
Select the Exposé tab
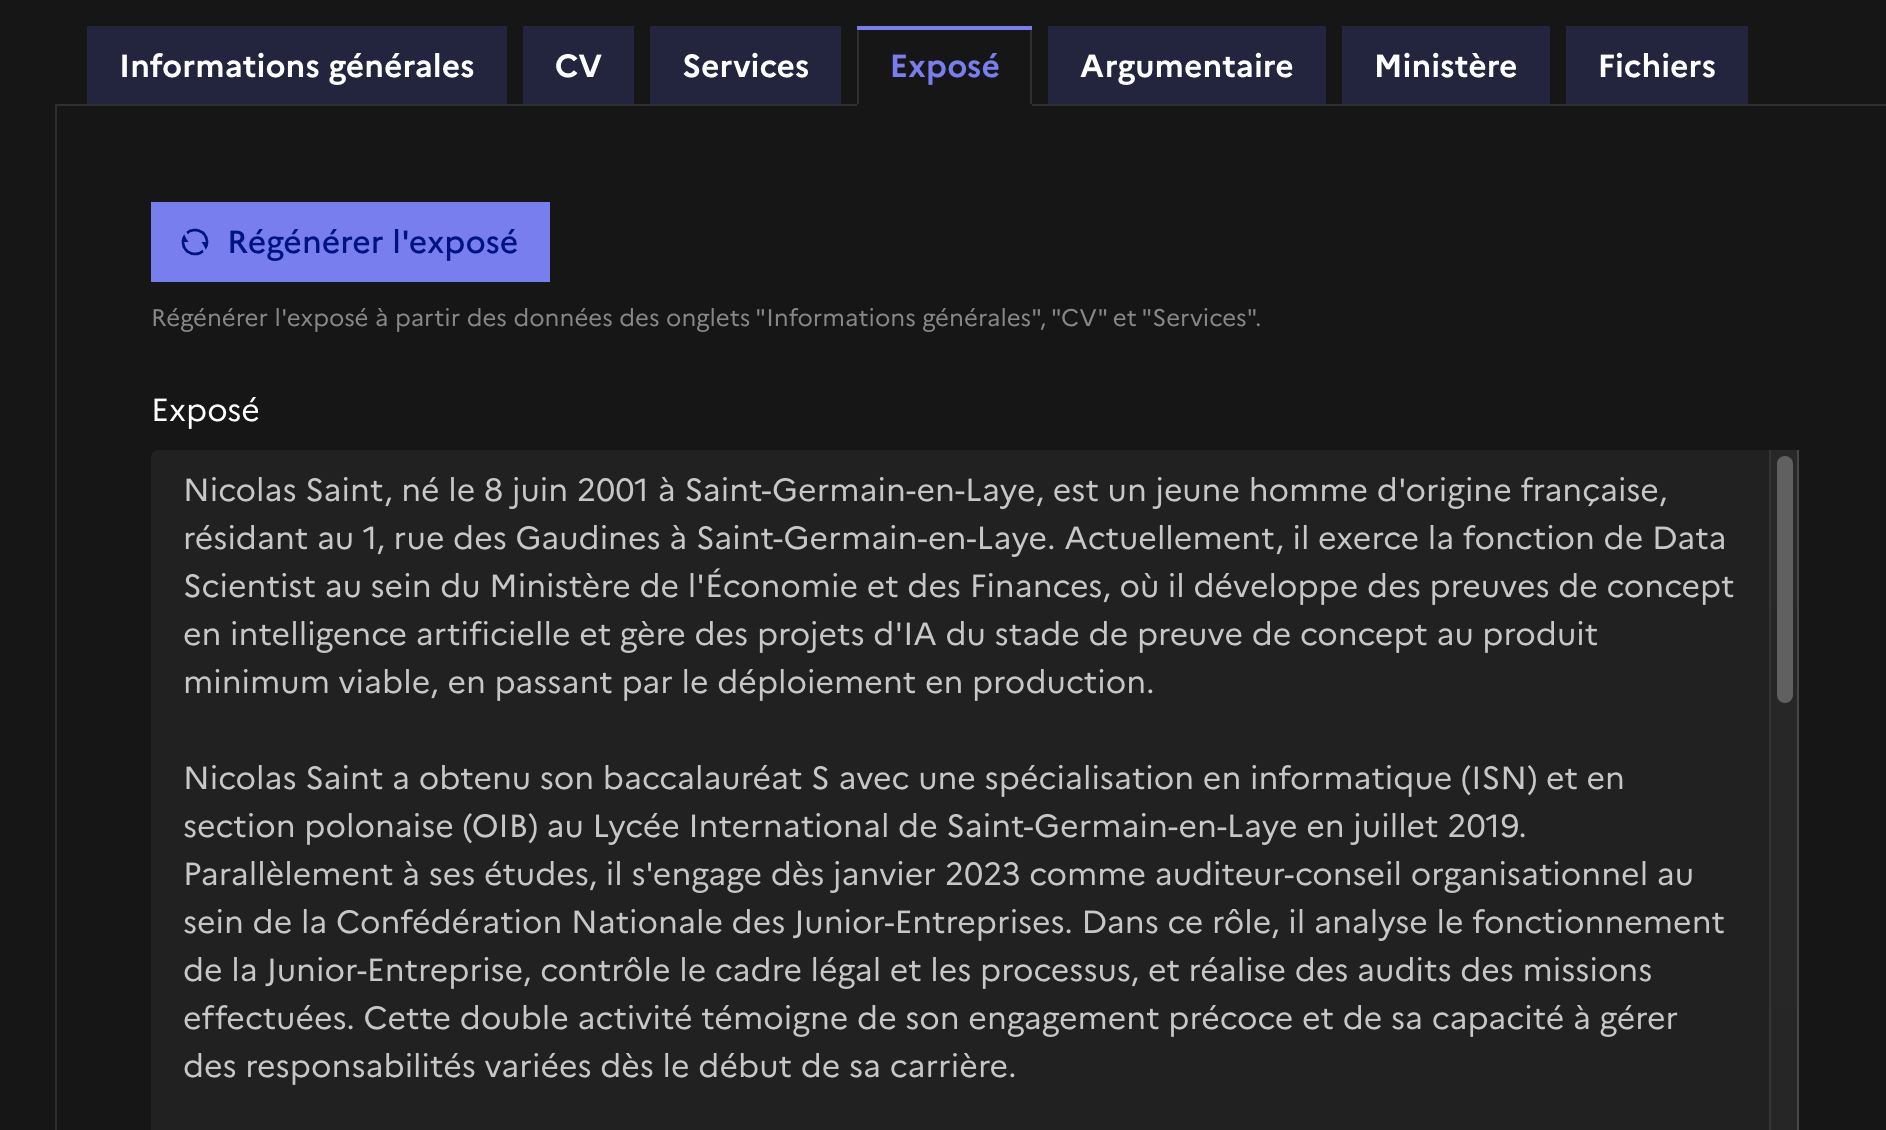pos(944,66)
